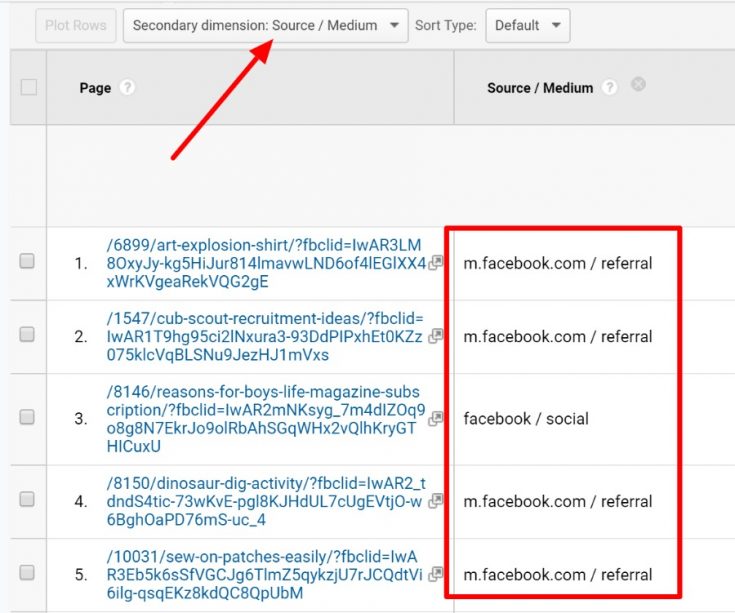Open the /10031/sew-on-patches-easily page link
The height and width of the screenshot is (613, 735).
[264, 575]
